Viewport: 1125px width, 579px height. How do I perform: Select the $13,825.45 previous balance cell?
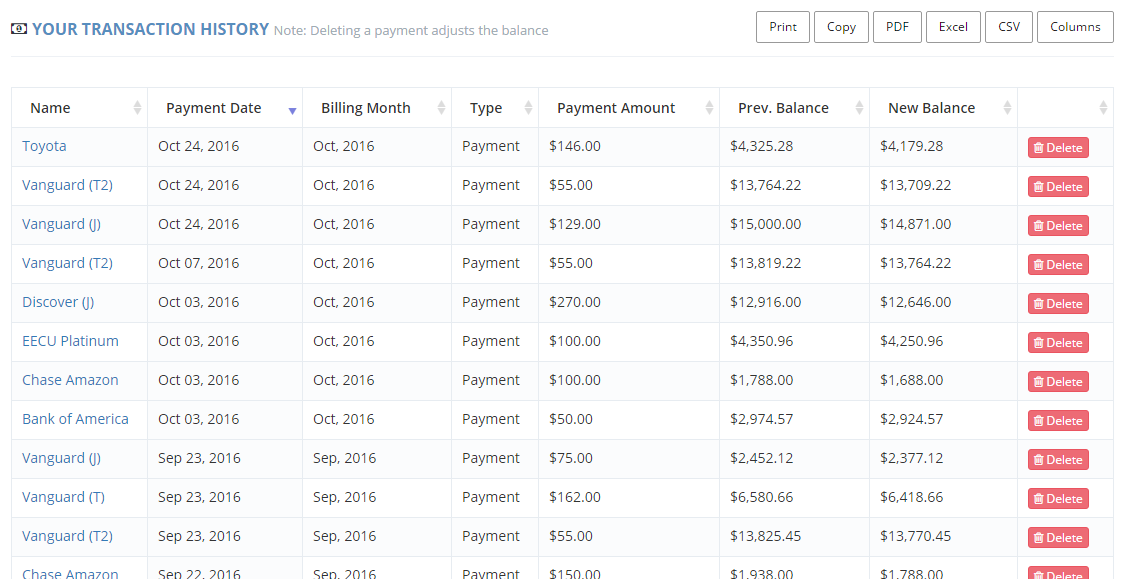pos(794,536)
